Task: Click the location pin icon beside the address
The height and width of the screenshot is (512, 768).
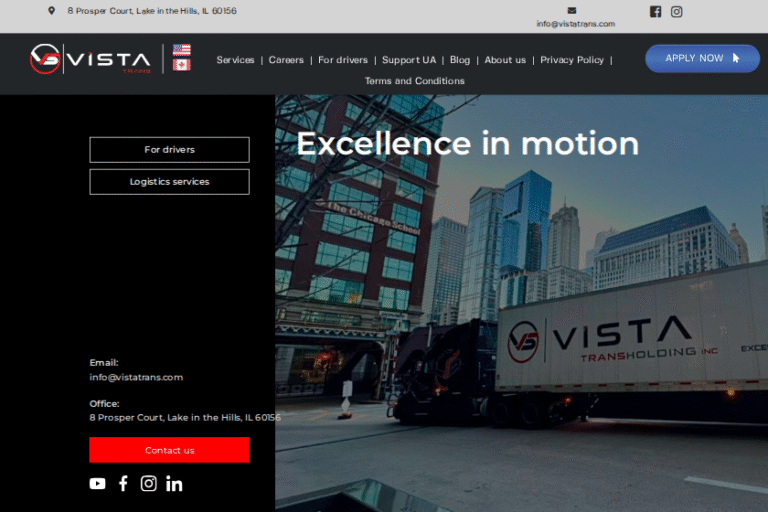Action: click(52, 11)
